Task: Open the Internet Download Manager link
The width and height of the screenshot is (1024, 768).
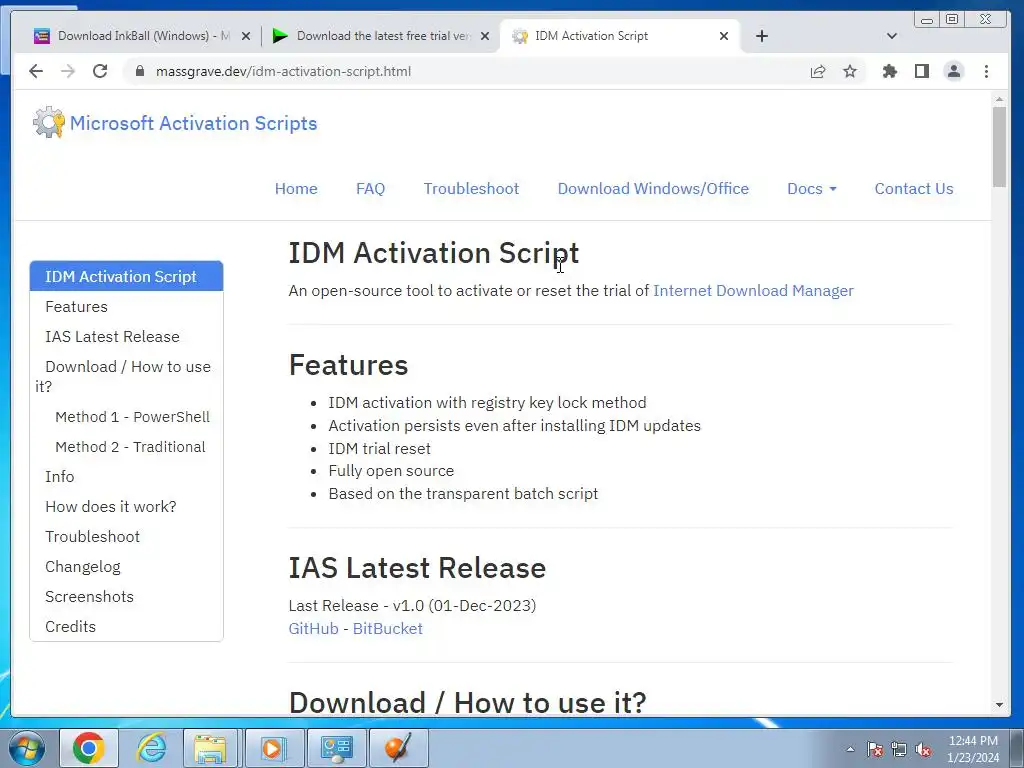Action: [753, 291]
